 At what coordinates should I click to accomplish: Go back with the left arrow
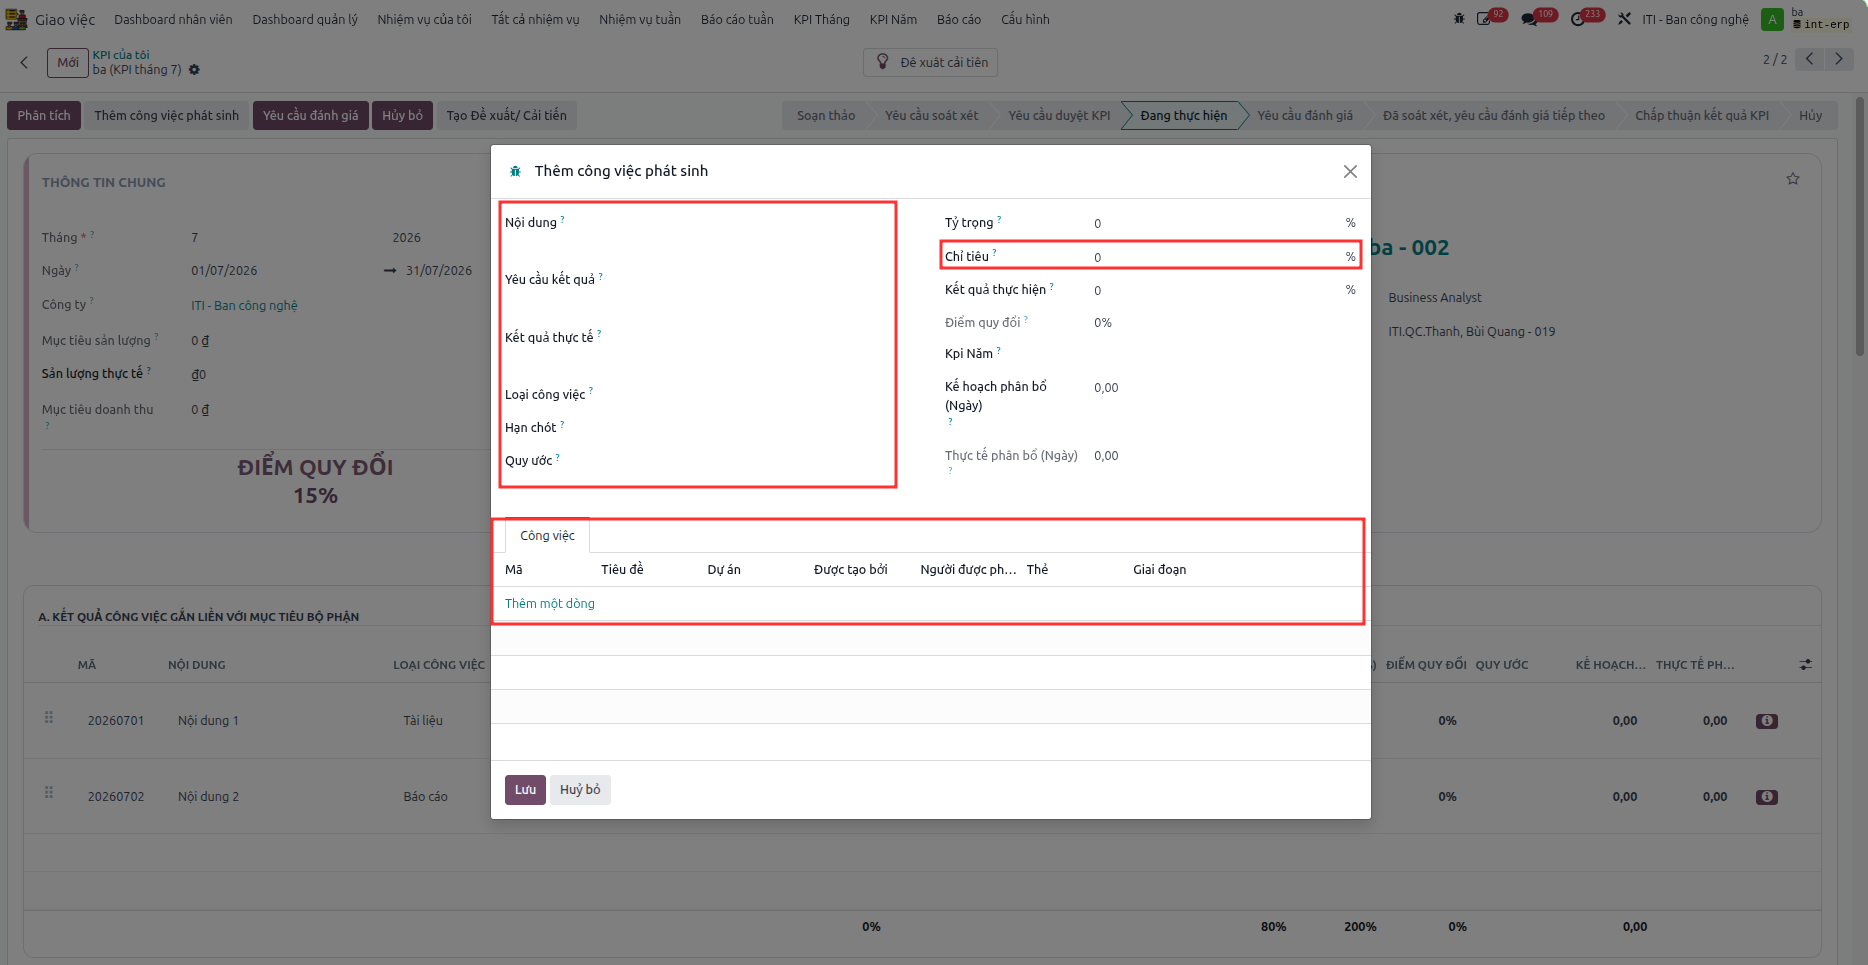coord(25,62)
